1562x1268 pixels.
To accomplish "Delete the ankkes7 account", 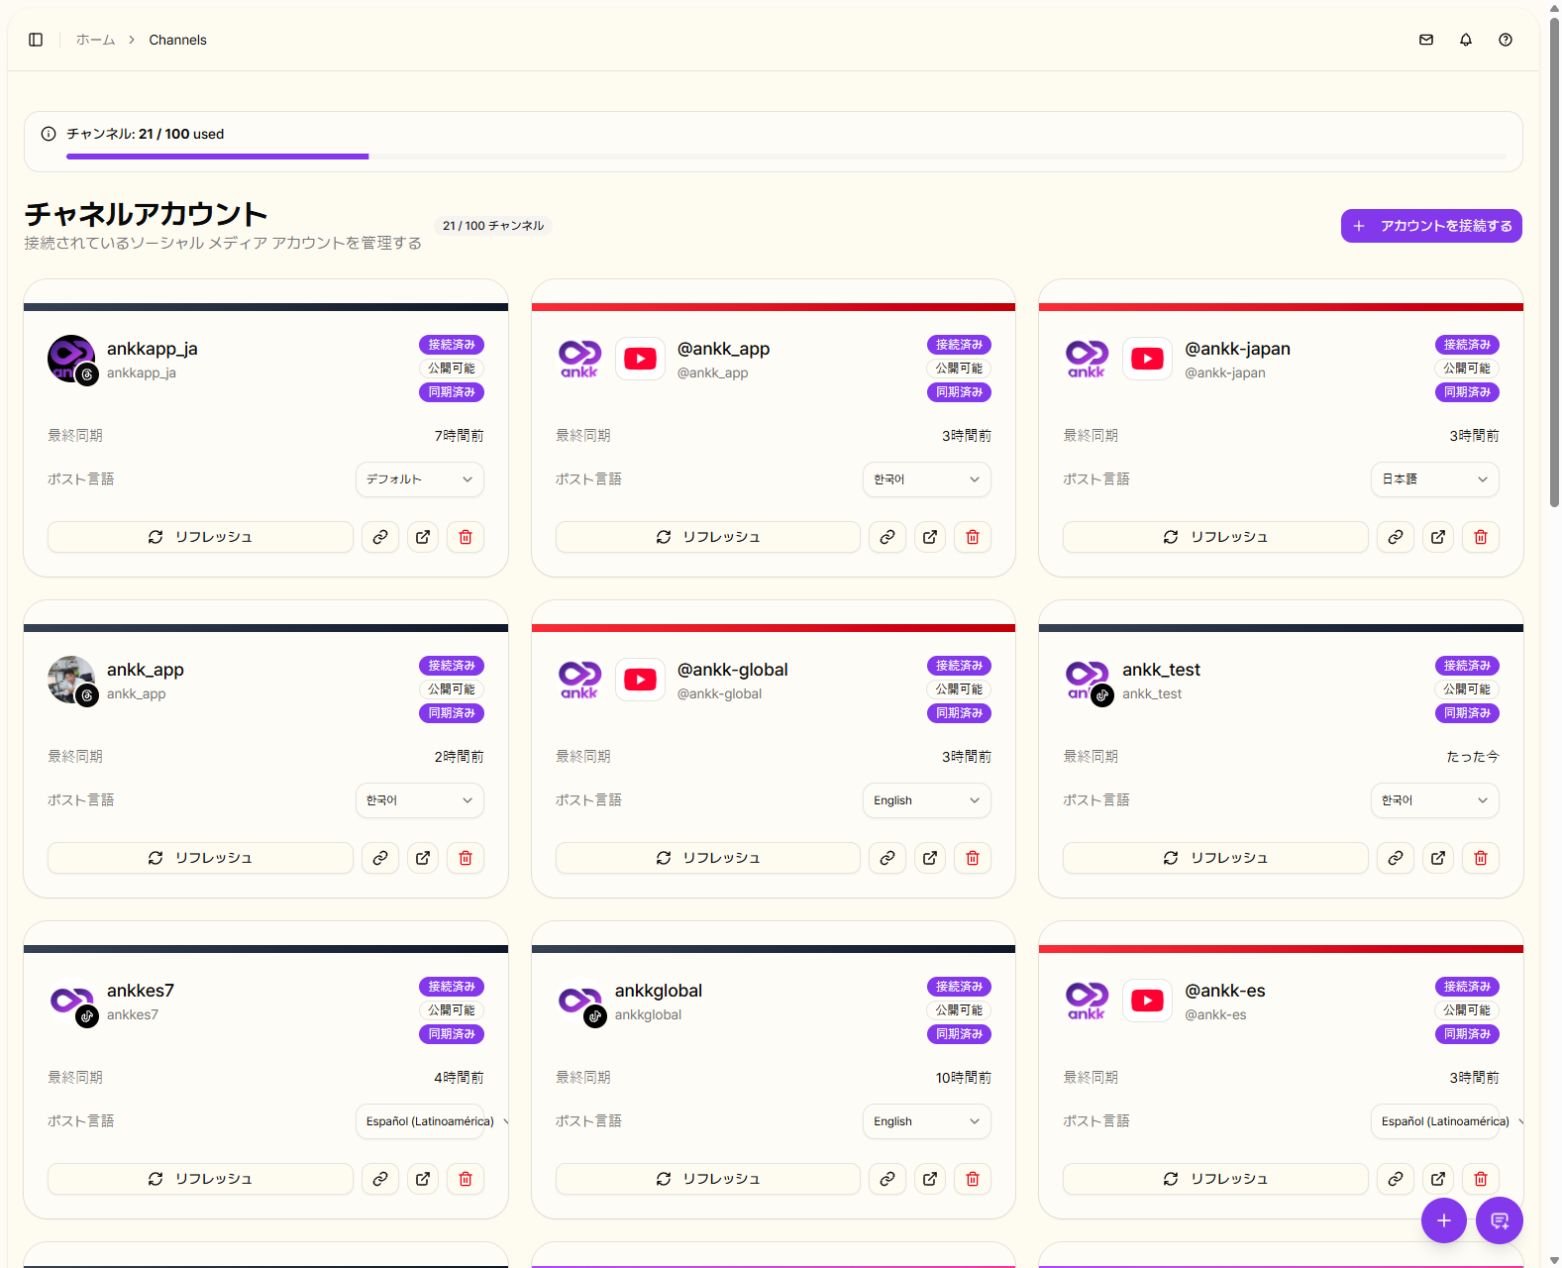I will point(465,1179).
